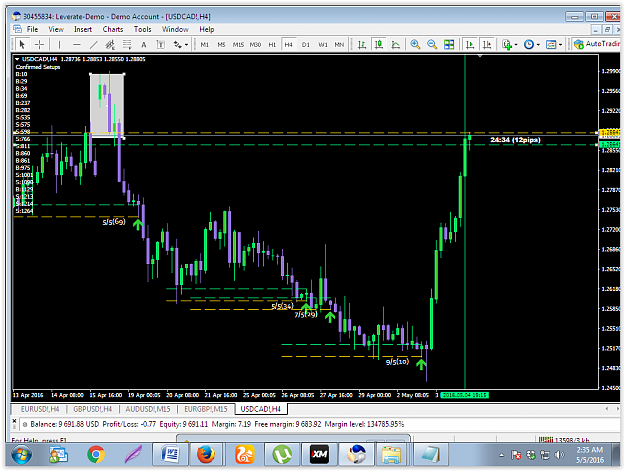The width and height of the screenshot is (625, 471).
Task: Select the USDCAD!,H4 chart tab
Action: (x=261, y=409)
